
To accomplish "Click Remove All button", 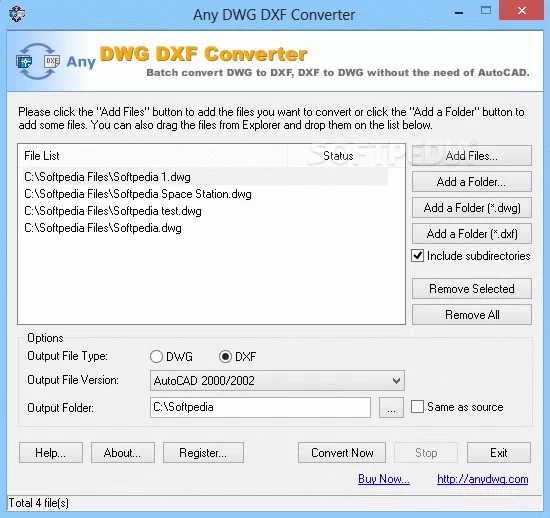I will 472,315.
